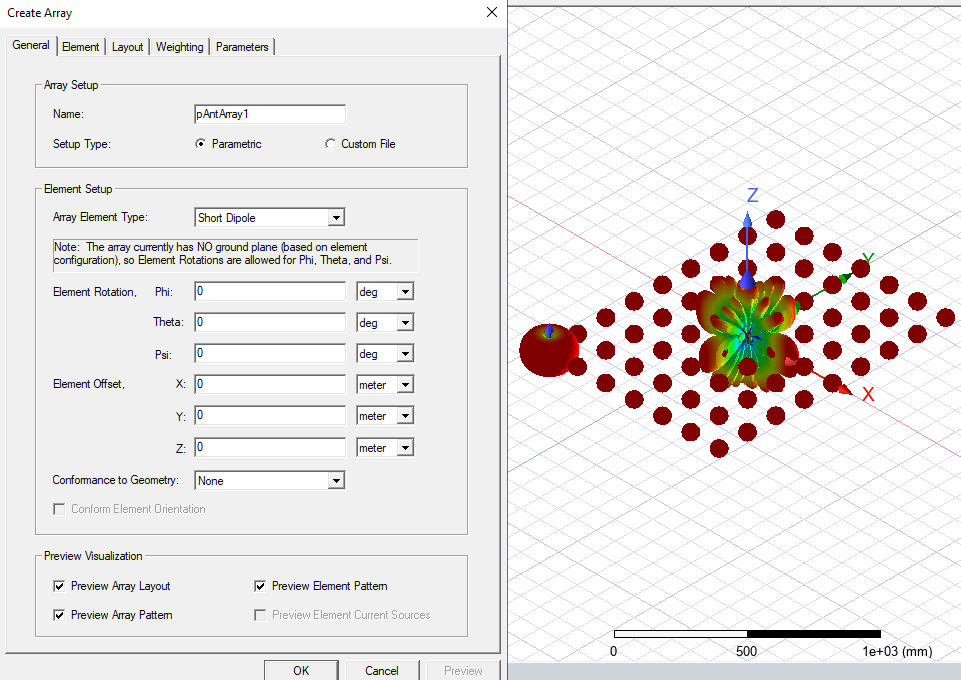Select the General tab
This screenshot has height=680, width=961.
pyautogui.click(x=30, y=45)
